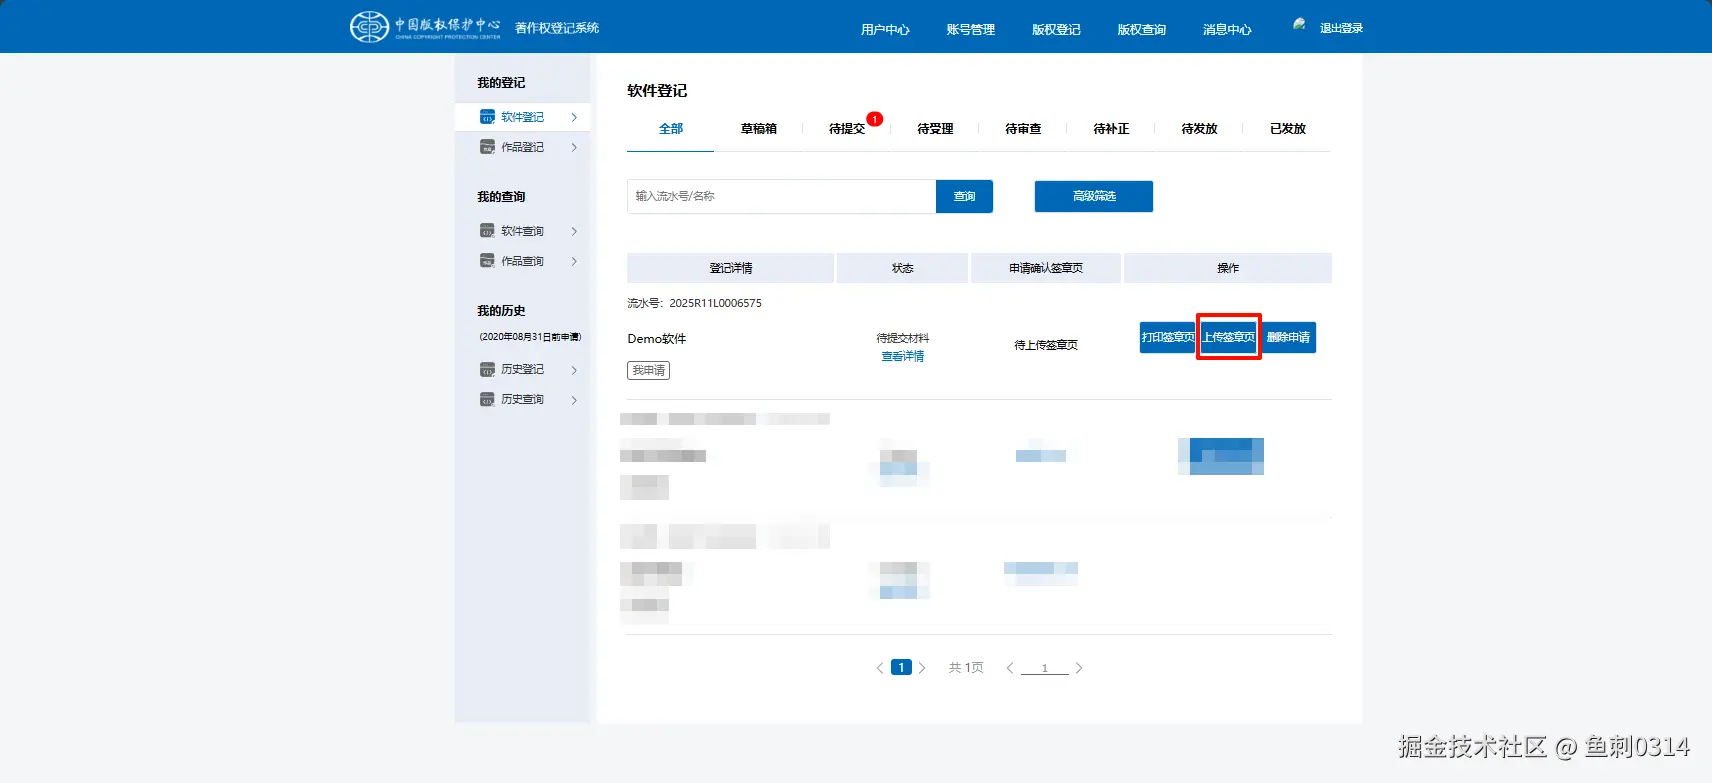1712x783 pixels.
Task: Click the 待提交材料 status text
Action: (x=902, y=338)
